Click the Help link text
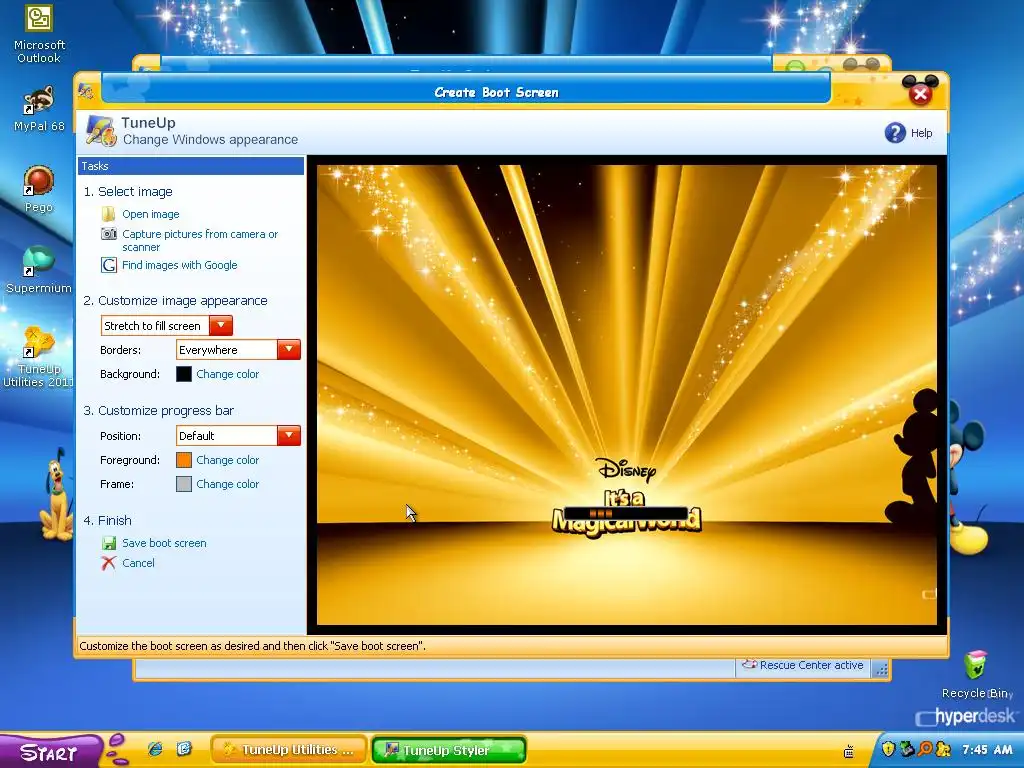Image resolution: width=1024 pixels, height=768 pixels. pyautogui.click(x=921, y=133)
